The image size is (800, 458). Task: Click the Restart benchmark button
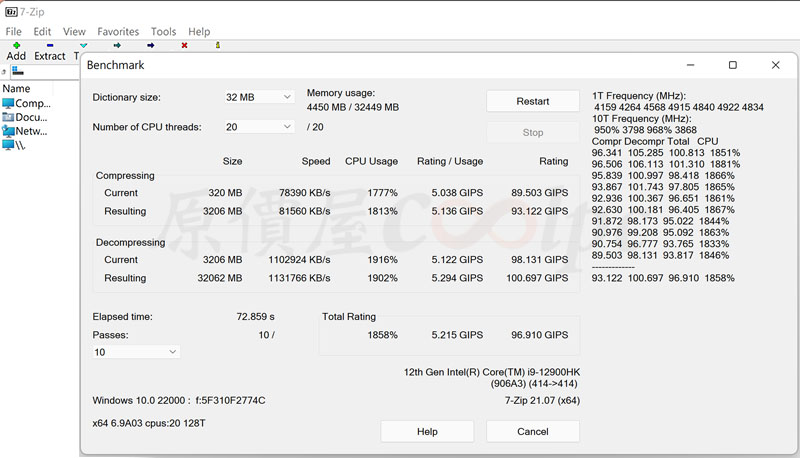[x=533, y=101]
